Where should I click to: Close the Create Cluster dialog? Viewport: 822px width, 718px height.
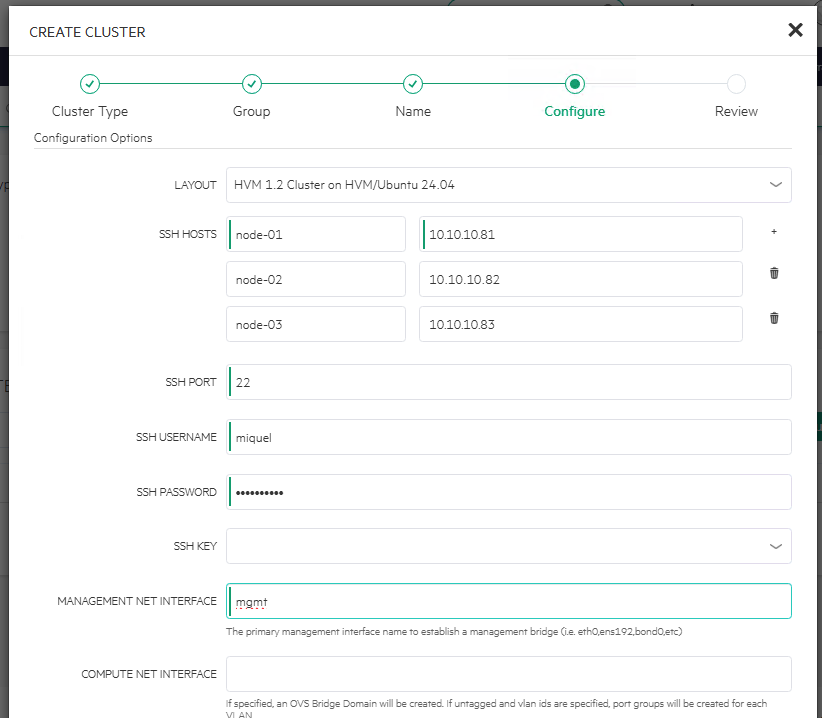(x=795, y=30)
